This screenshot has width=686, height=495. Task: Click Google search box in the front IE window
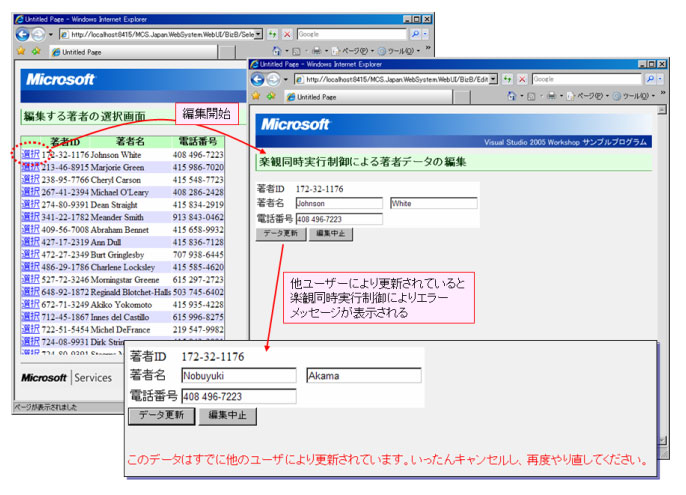[587, 79]
